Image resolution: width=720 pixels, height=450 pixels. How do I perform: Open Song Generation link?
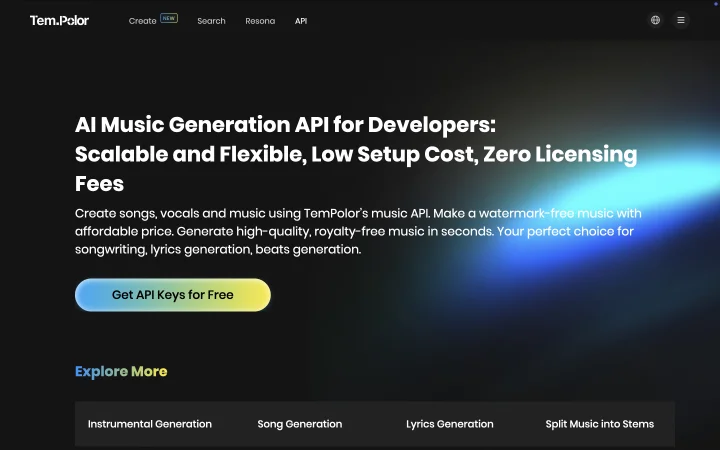(x=299, y=424)
